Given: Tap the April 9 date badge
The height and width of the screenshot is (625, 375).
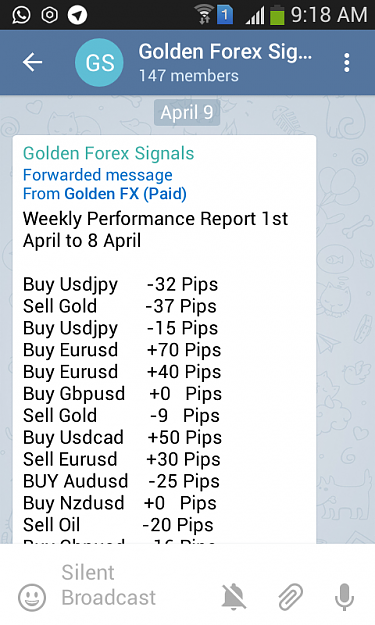Looking at the screenshot, I should coord(187,112).
